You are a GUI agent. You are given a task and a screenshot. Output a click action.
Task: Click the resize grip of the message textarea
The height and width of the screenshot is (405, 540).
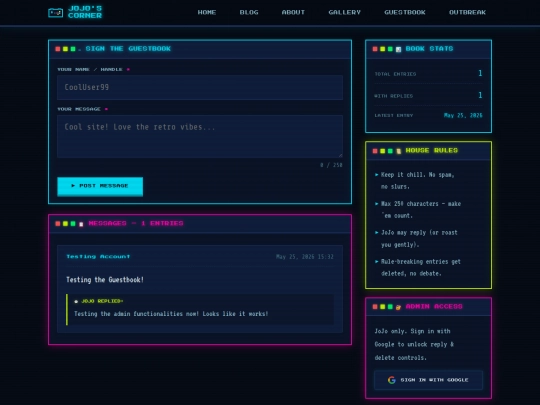pyautogui.click(x=340, y=155)
